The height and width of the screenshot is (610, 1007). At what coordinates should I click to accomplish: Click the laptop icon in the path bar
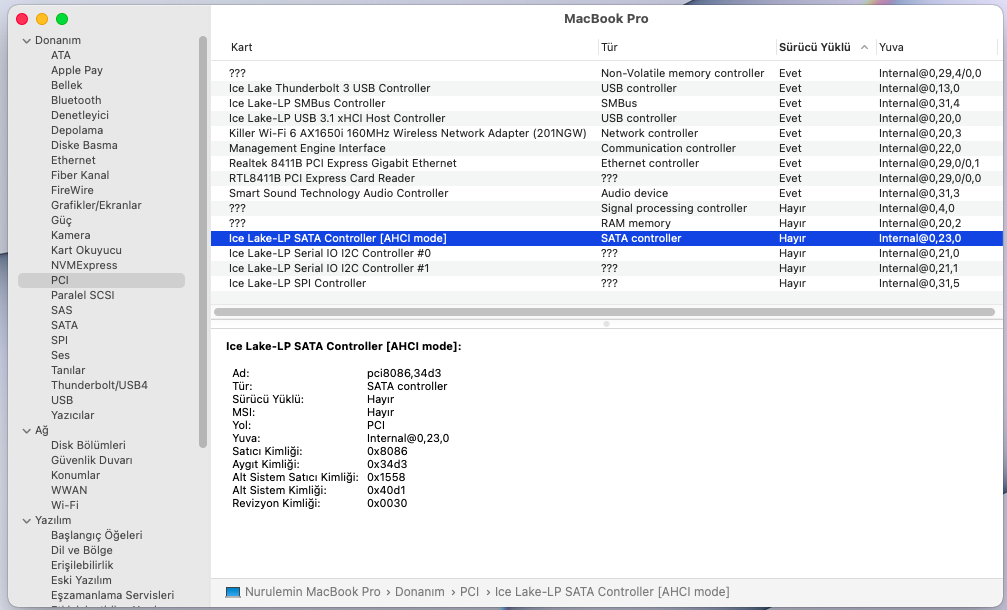(233, 592)
